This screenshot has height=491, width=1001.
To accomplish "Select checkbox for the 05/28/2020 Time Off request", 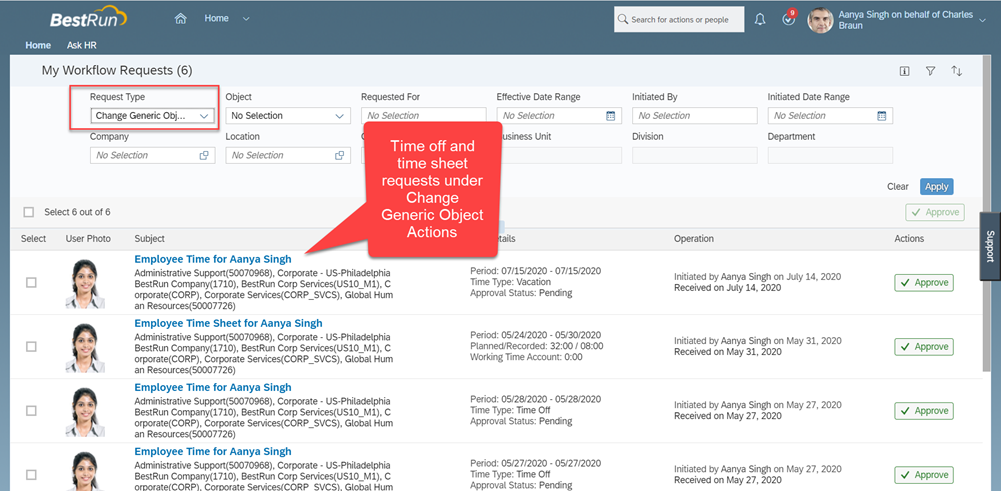I will [x=31, y=411].
